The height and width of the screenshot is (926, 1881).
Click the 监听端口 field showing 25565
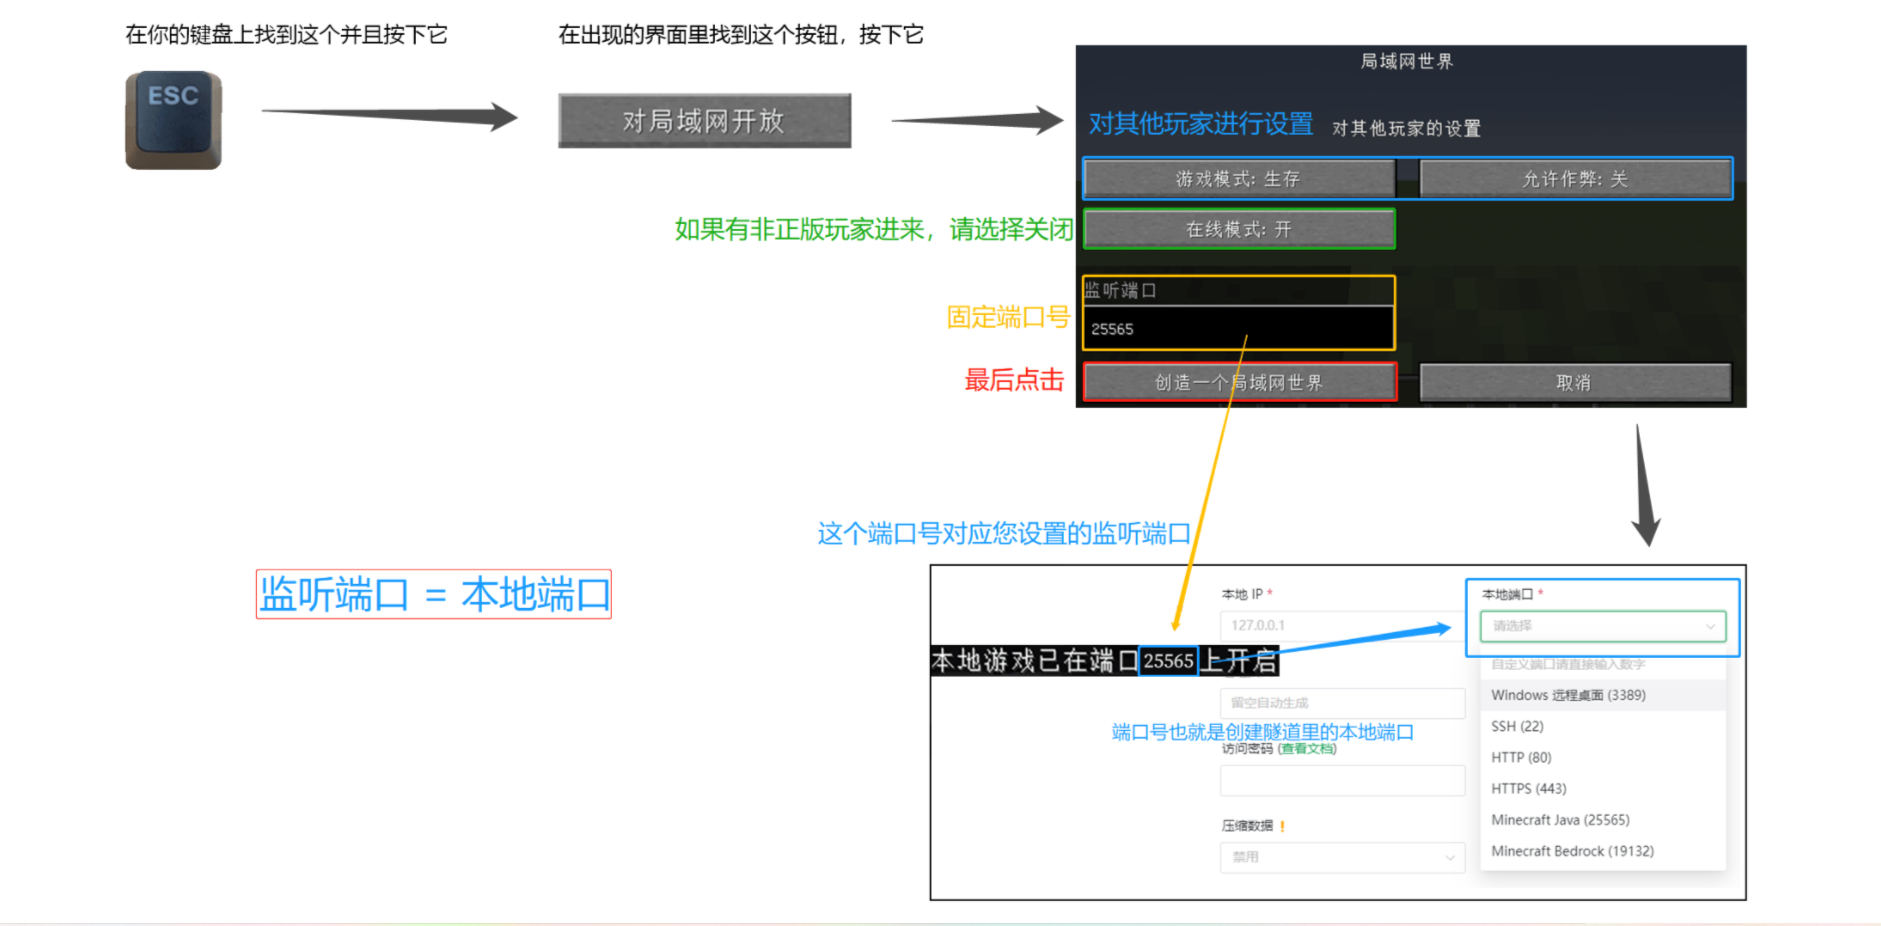[1238, 328]
